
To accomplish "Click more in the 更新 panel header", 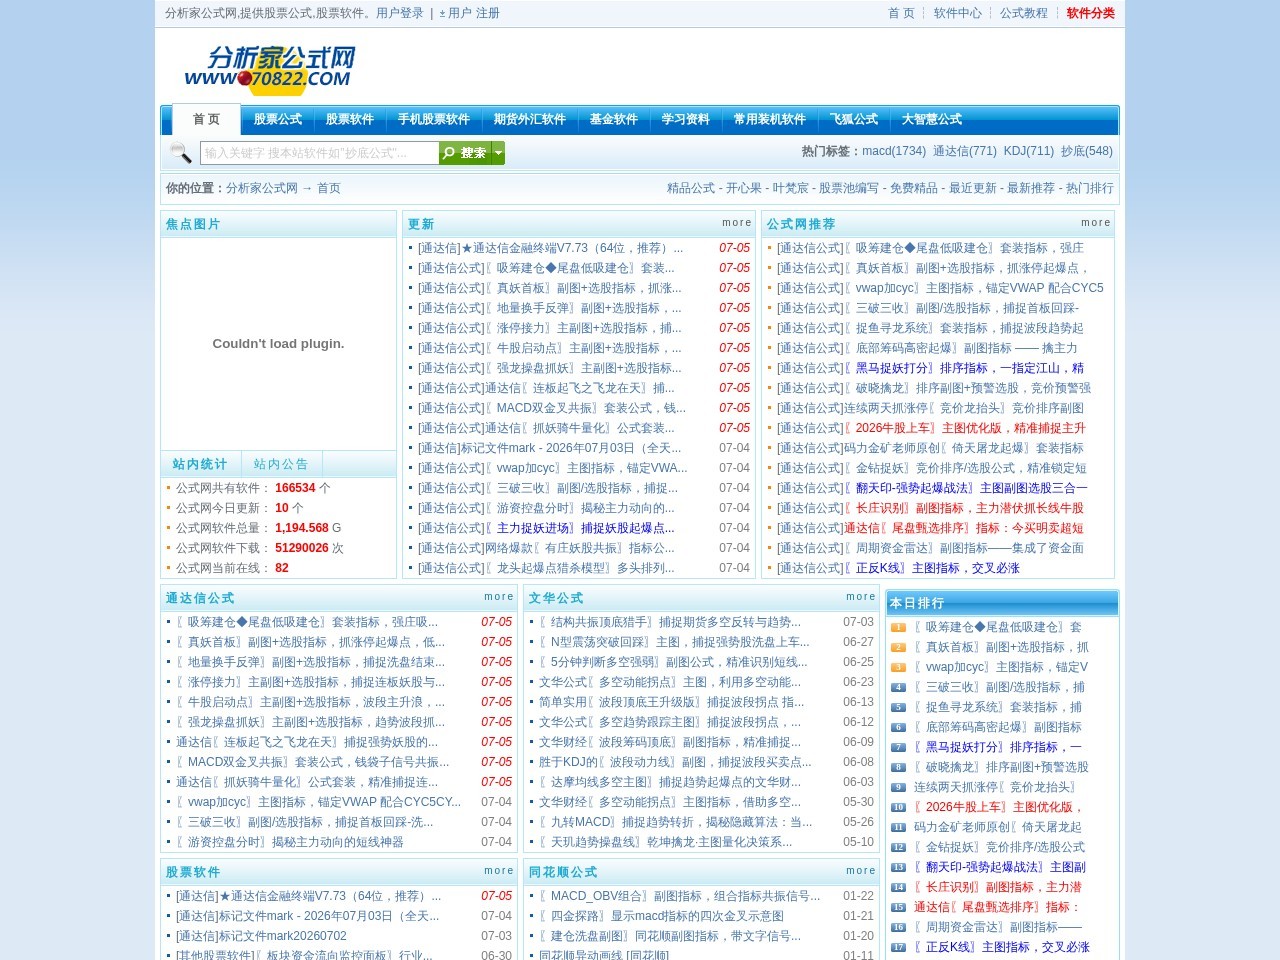I will pos(737,223).
